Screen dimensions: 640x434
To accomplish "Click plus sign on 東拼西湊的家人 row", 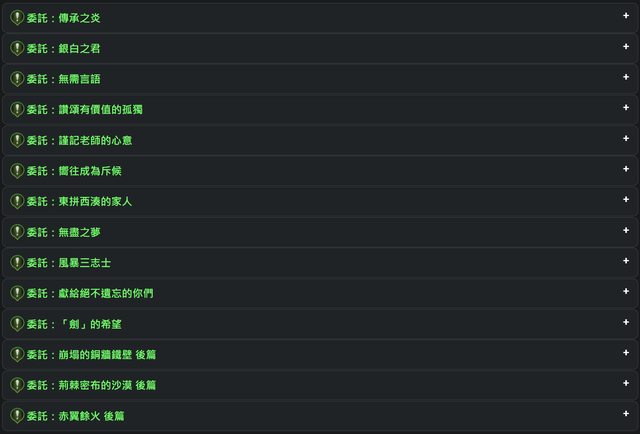I will pos(626,201).
